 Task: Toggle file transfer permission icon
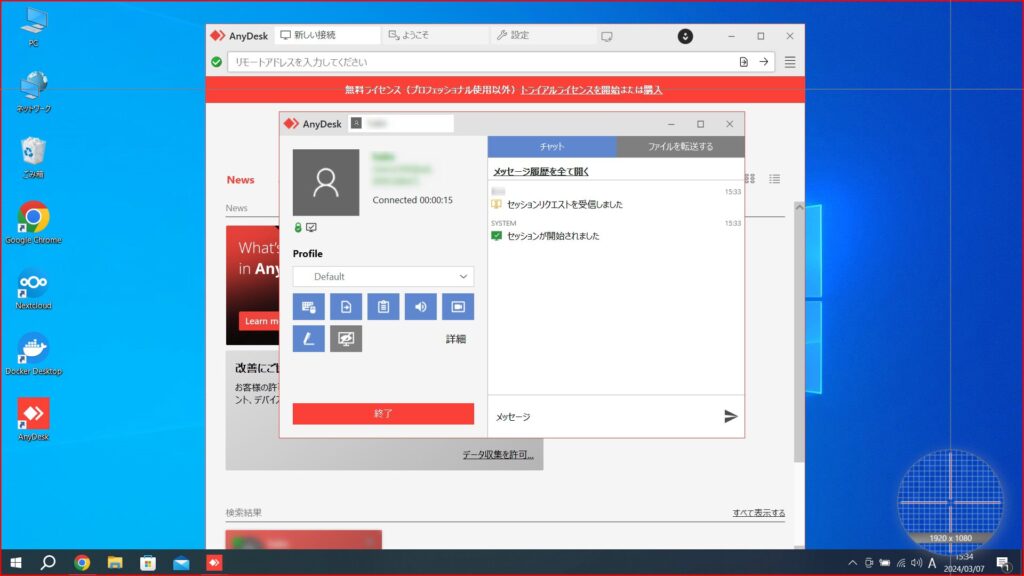345,307
